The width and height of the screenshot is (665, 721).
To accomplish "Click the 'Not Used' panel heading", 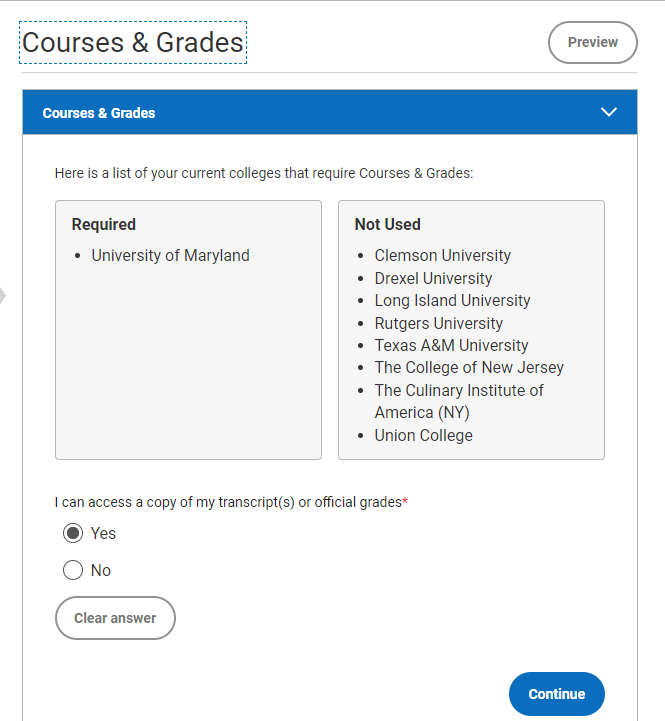I will (387, 224).
